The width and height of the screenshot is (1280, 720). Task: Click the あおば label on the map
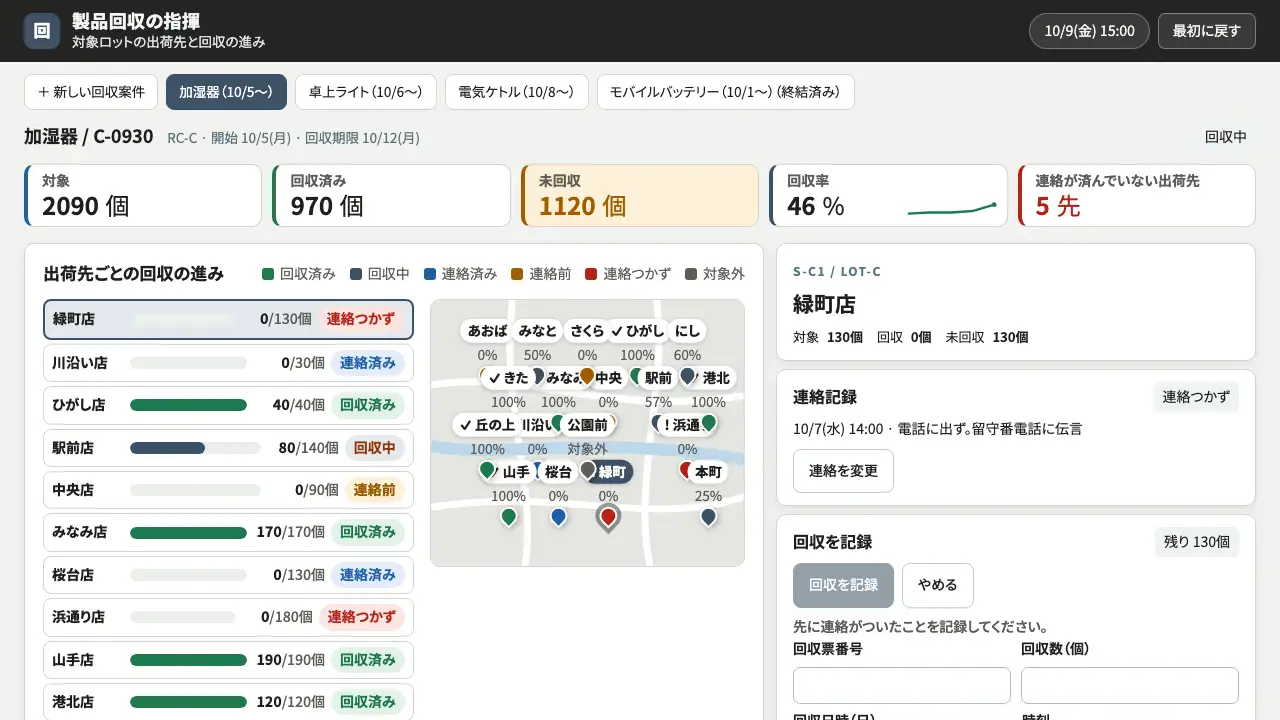[487, 330]
